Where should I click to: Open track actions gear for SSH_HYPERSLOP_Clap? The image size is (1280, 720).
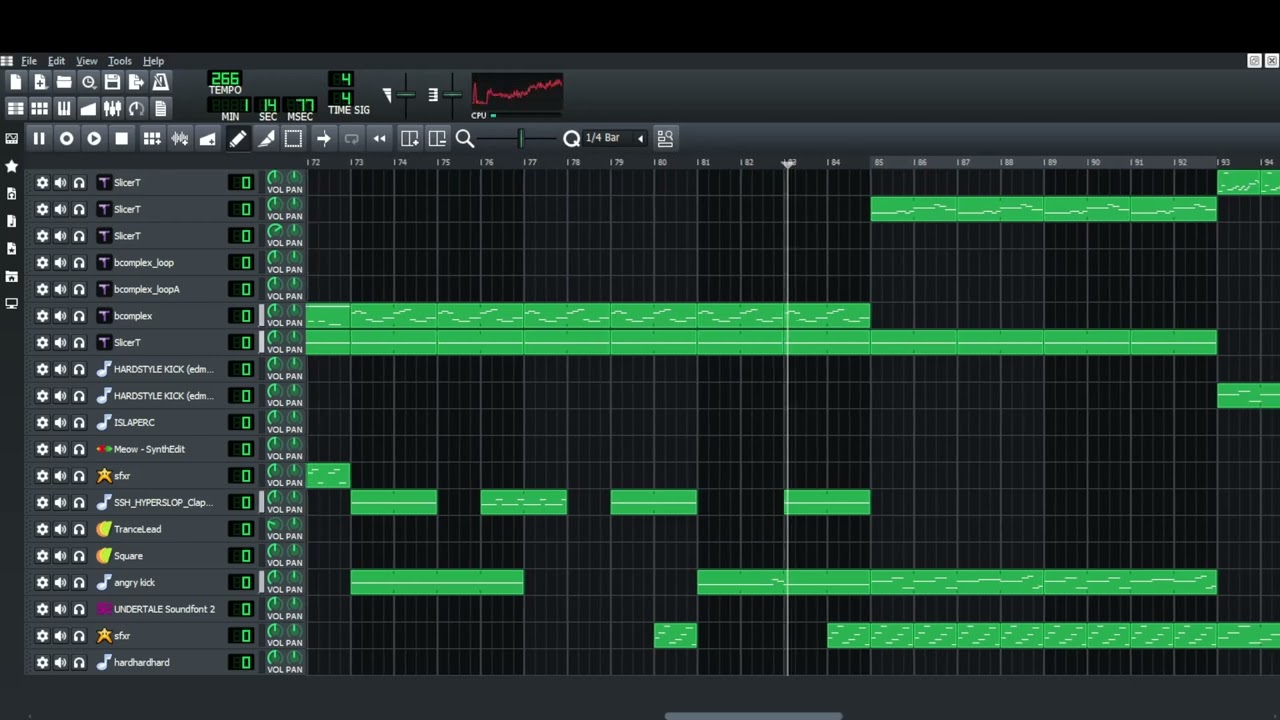(42, 502)
